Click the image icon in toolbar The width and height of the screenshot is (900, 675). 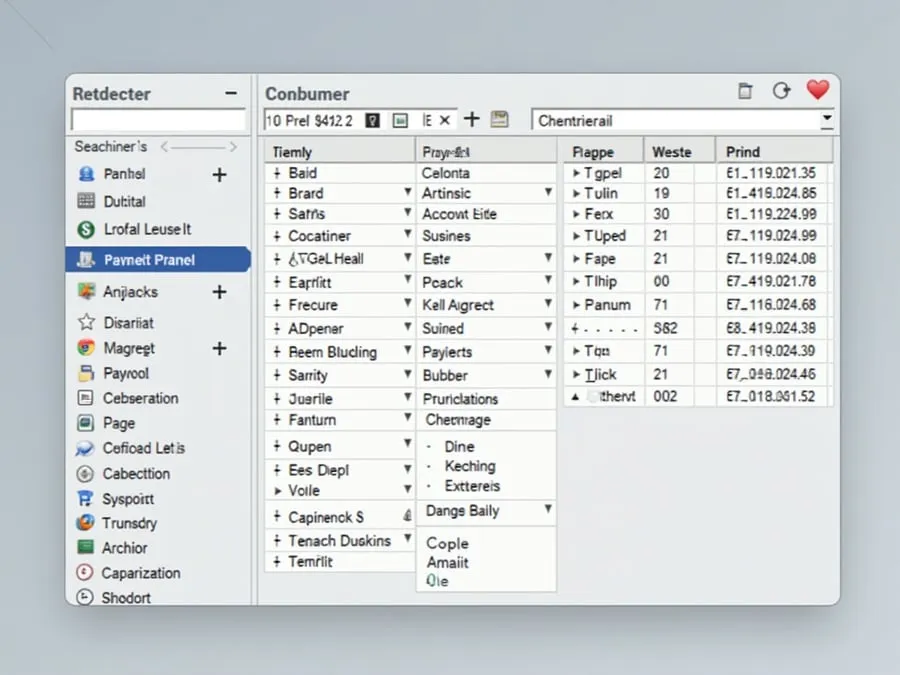[x=400, y=121]
